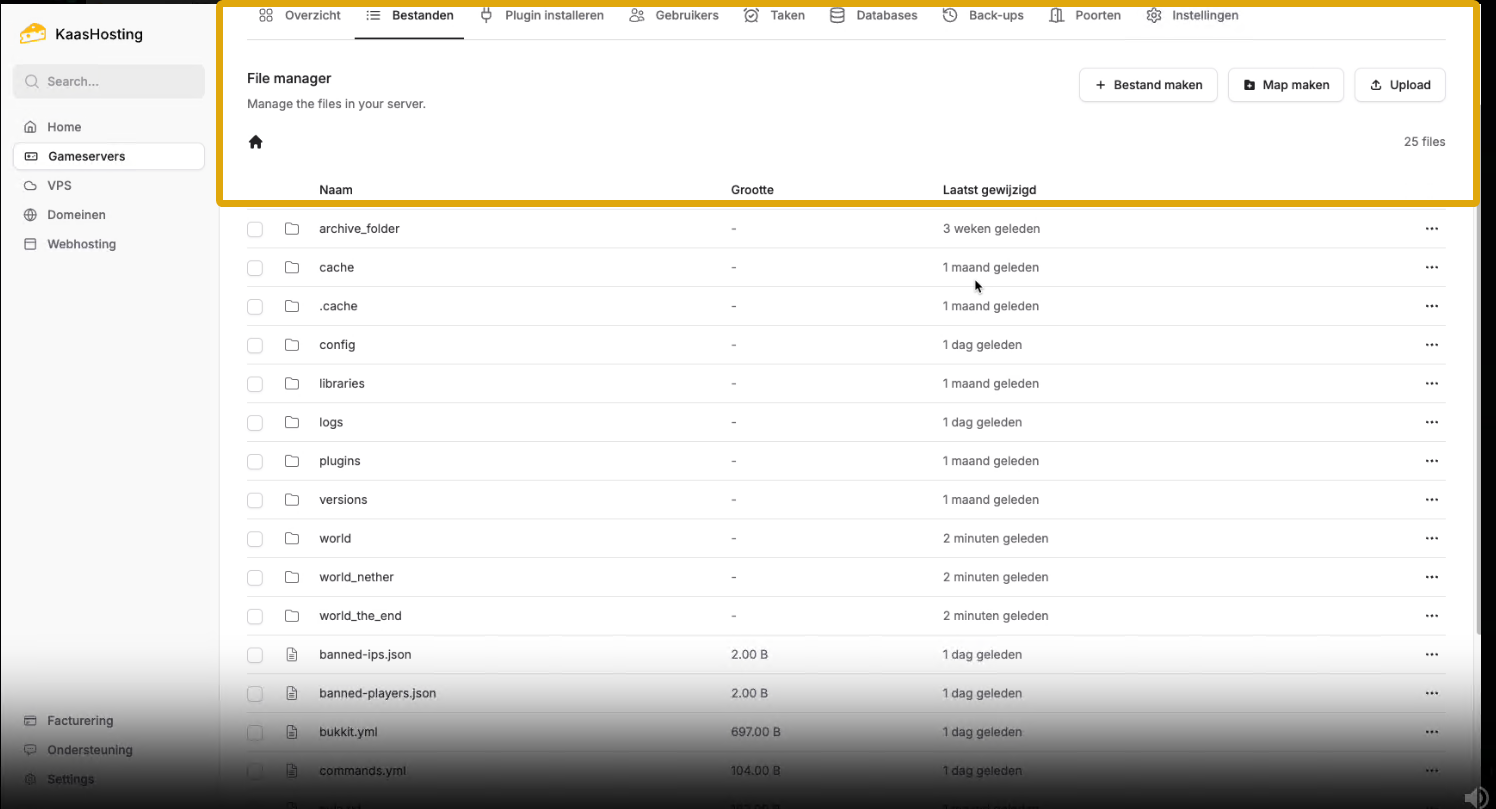This screenshot has width=1496, height=809.
Task: Expand options menu for logs folder
Action: point(1431,423)
